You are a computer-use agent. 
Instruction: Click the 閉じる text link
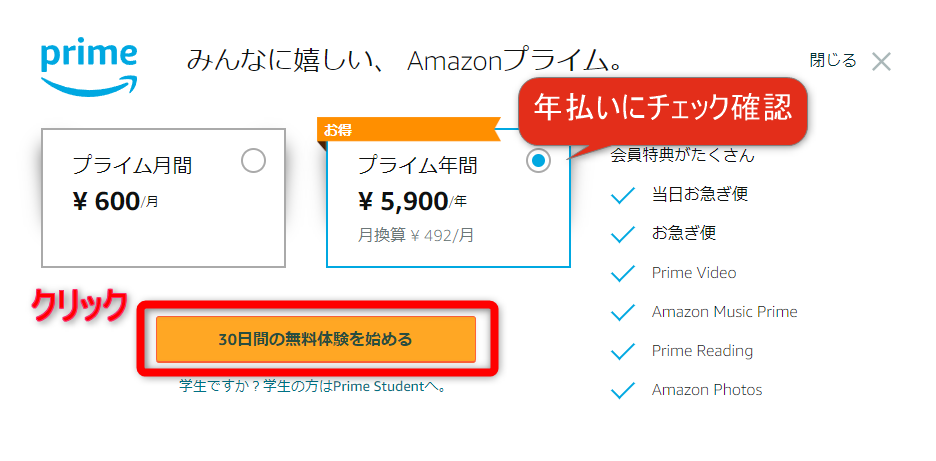[x=833, y=60]
